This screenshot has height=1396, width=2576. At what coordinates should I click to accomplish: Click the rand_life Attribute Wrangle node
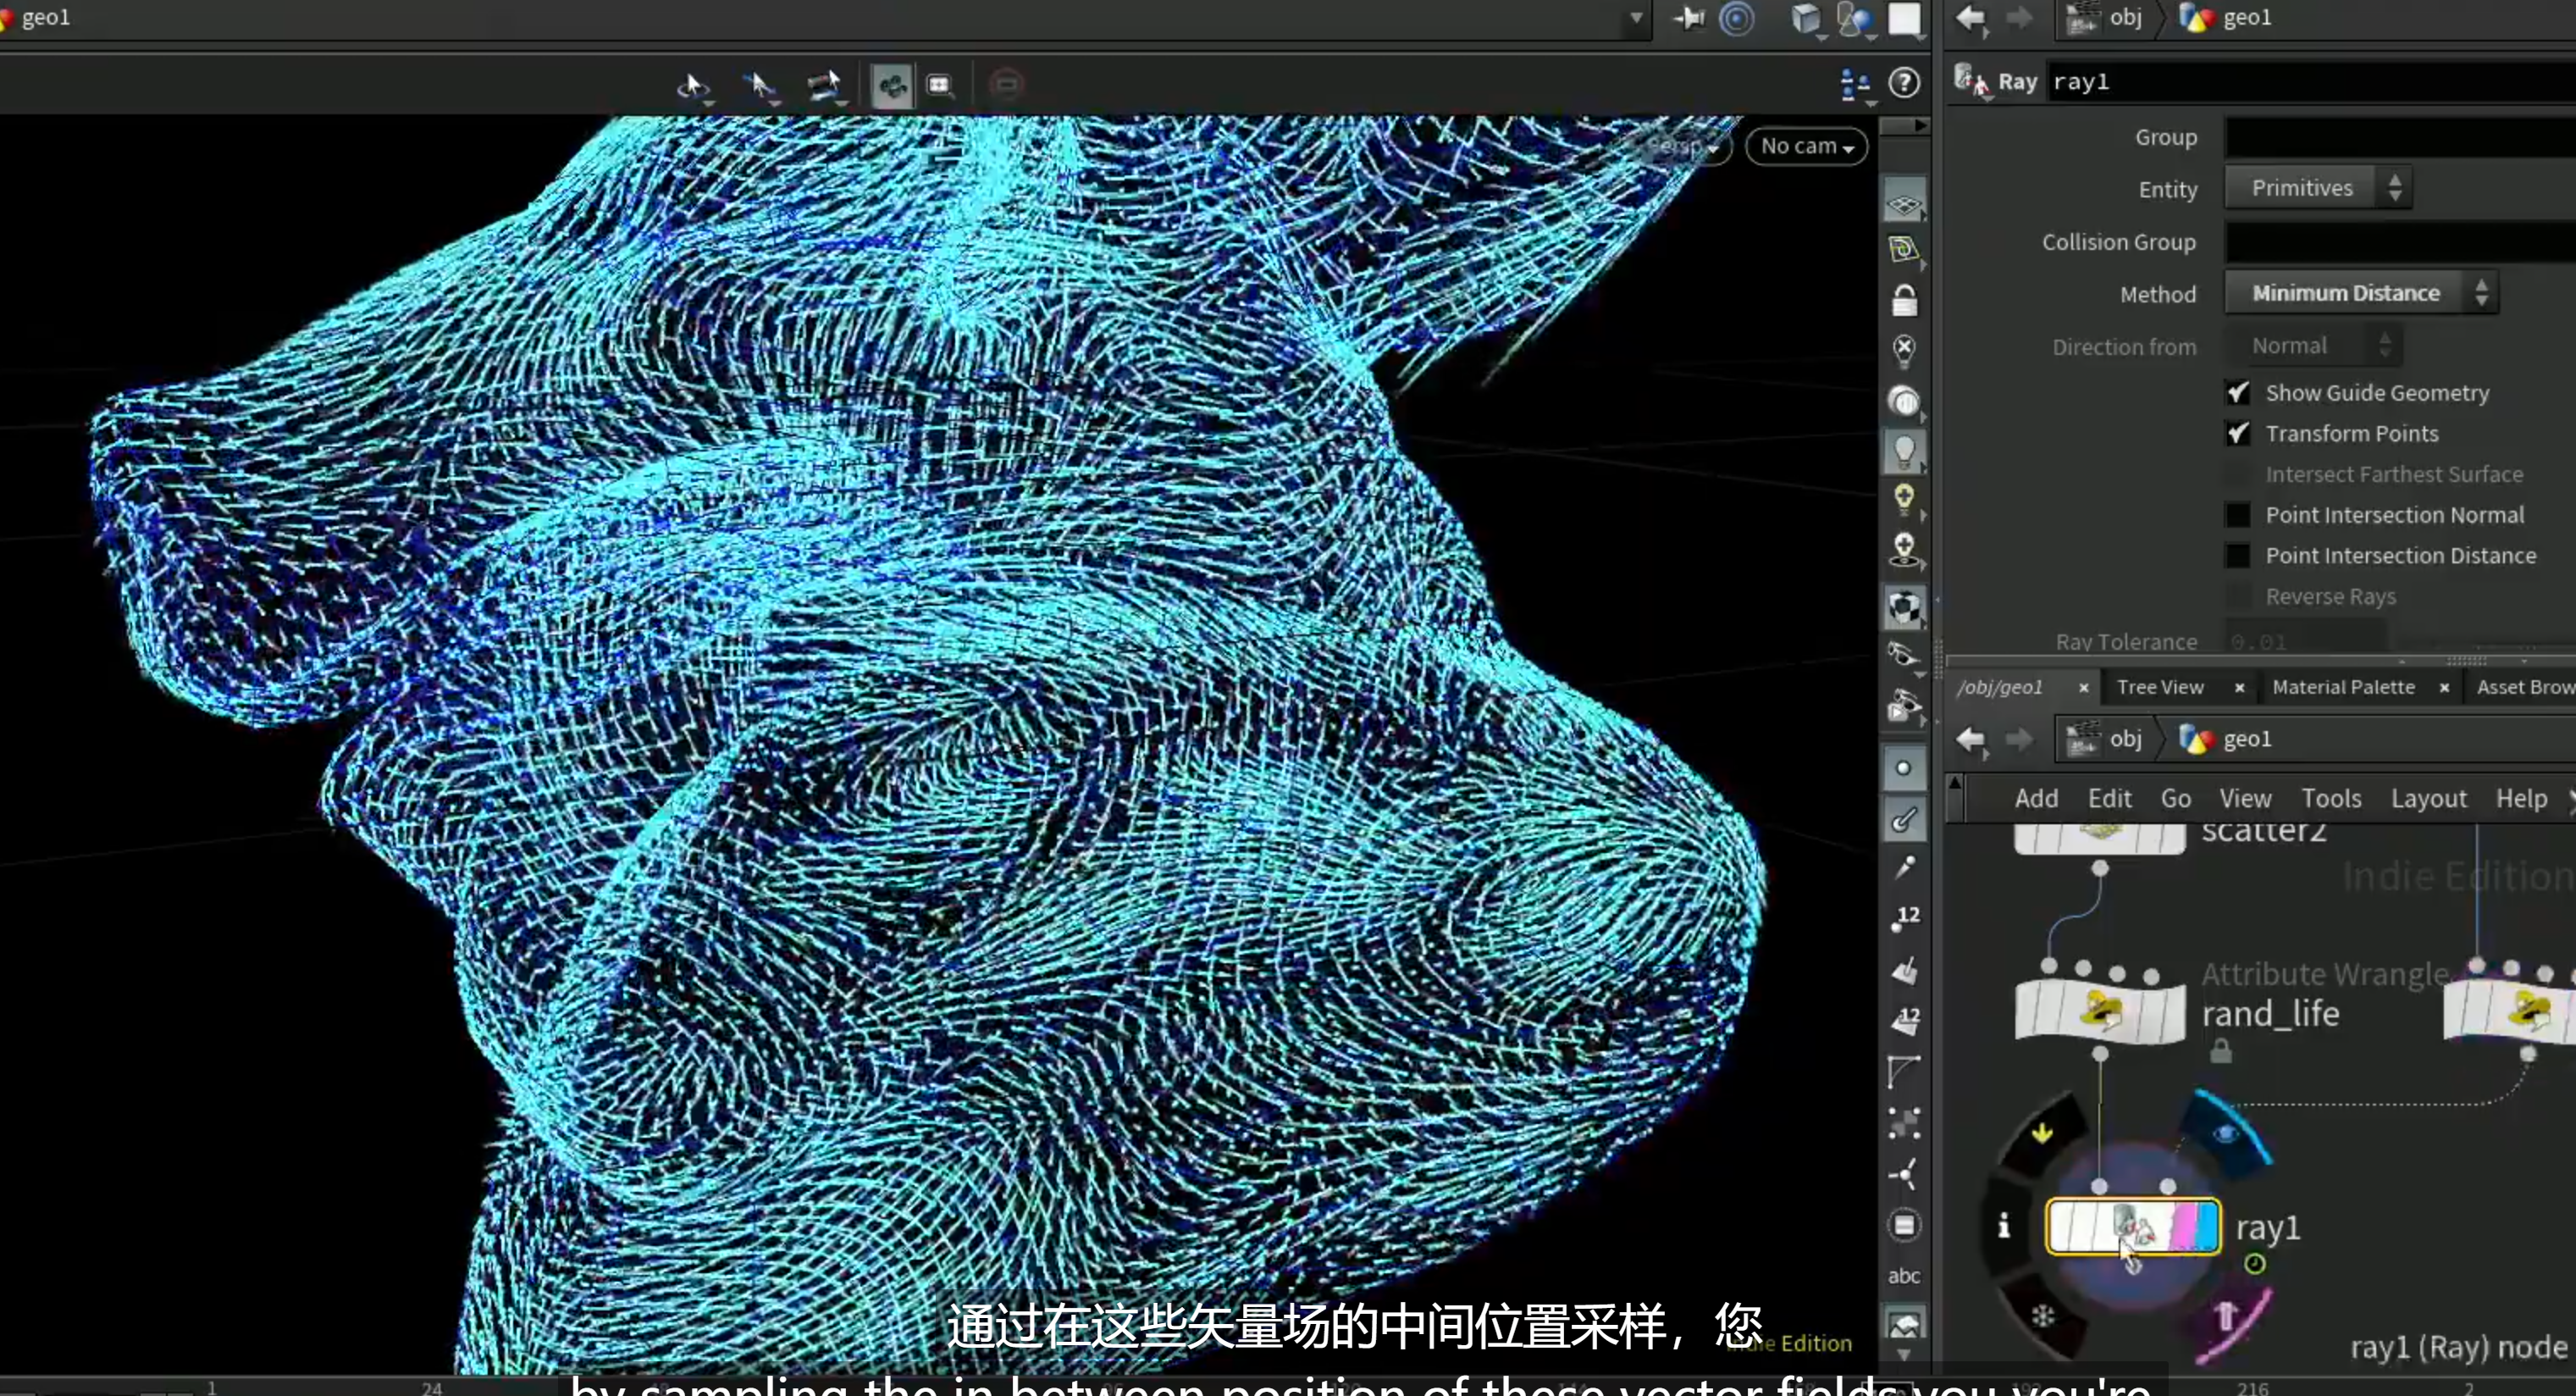[x=2100, y=1012]
